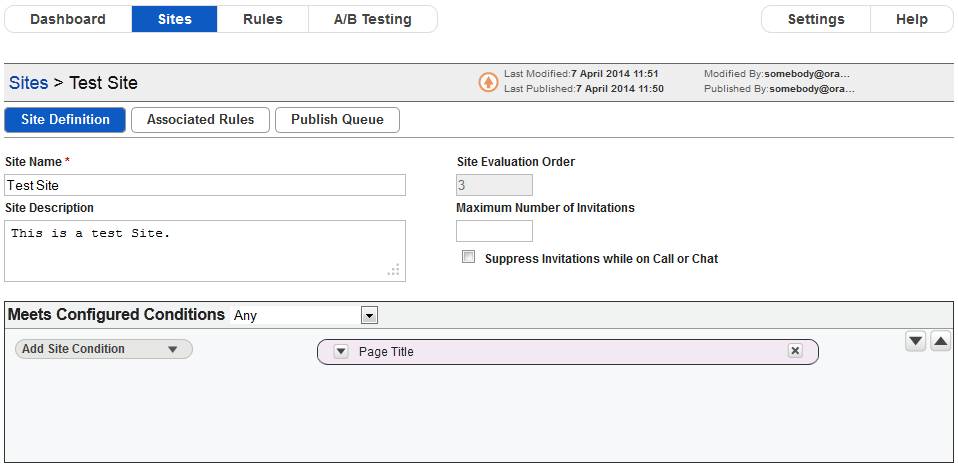Expand the Page Title condition arrow

(341, 352)
